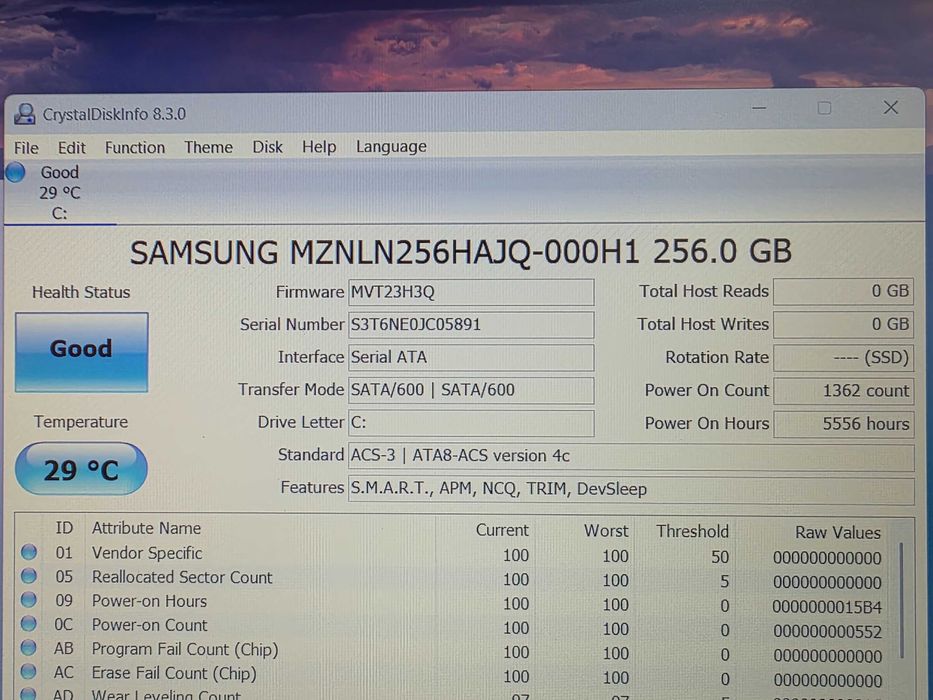Click status circle for Program Fail Count row
Viewport: 933px width, 700px height.
29,648
